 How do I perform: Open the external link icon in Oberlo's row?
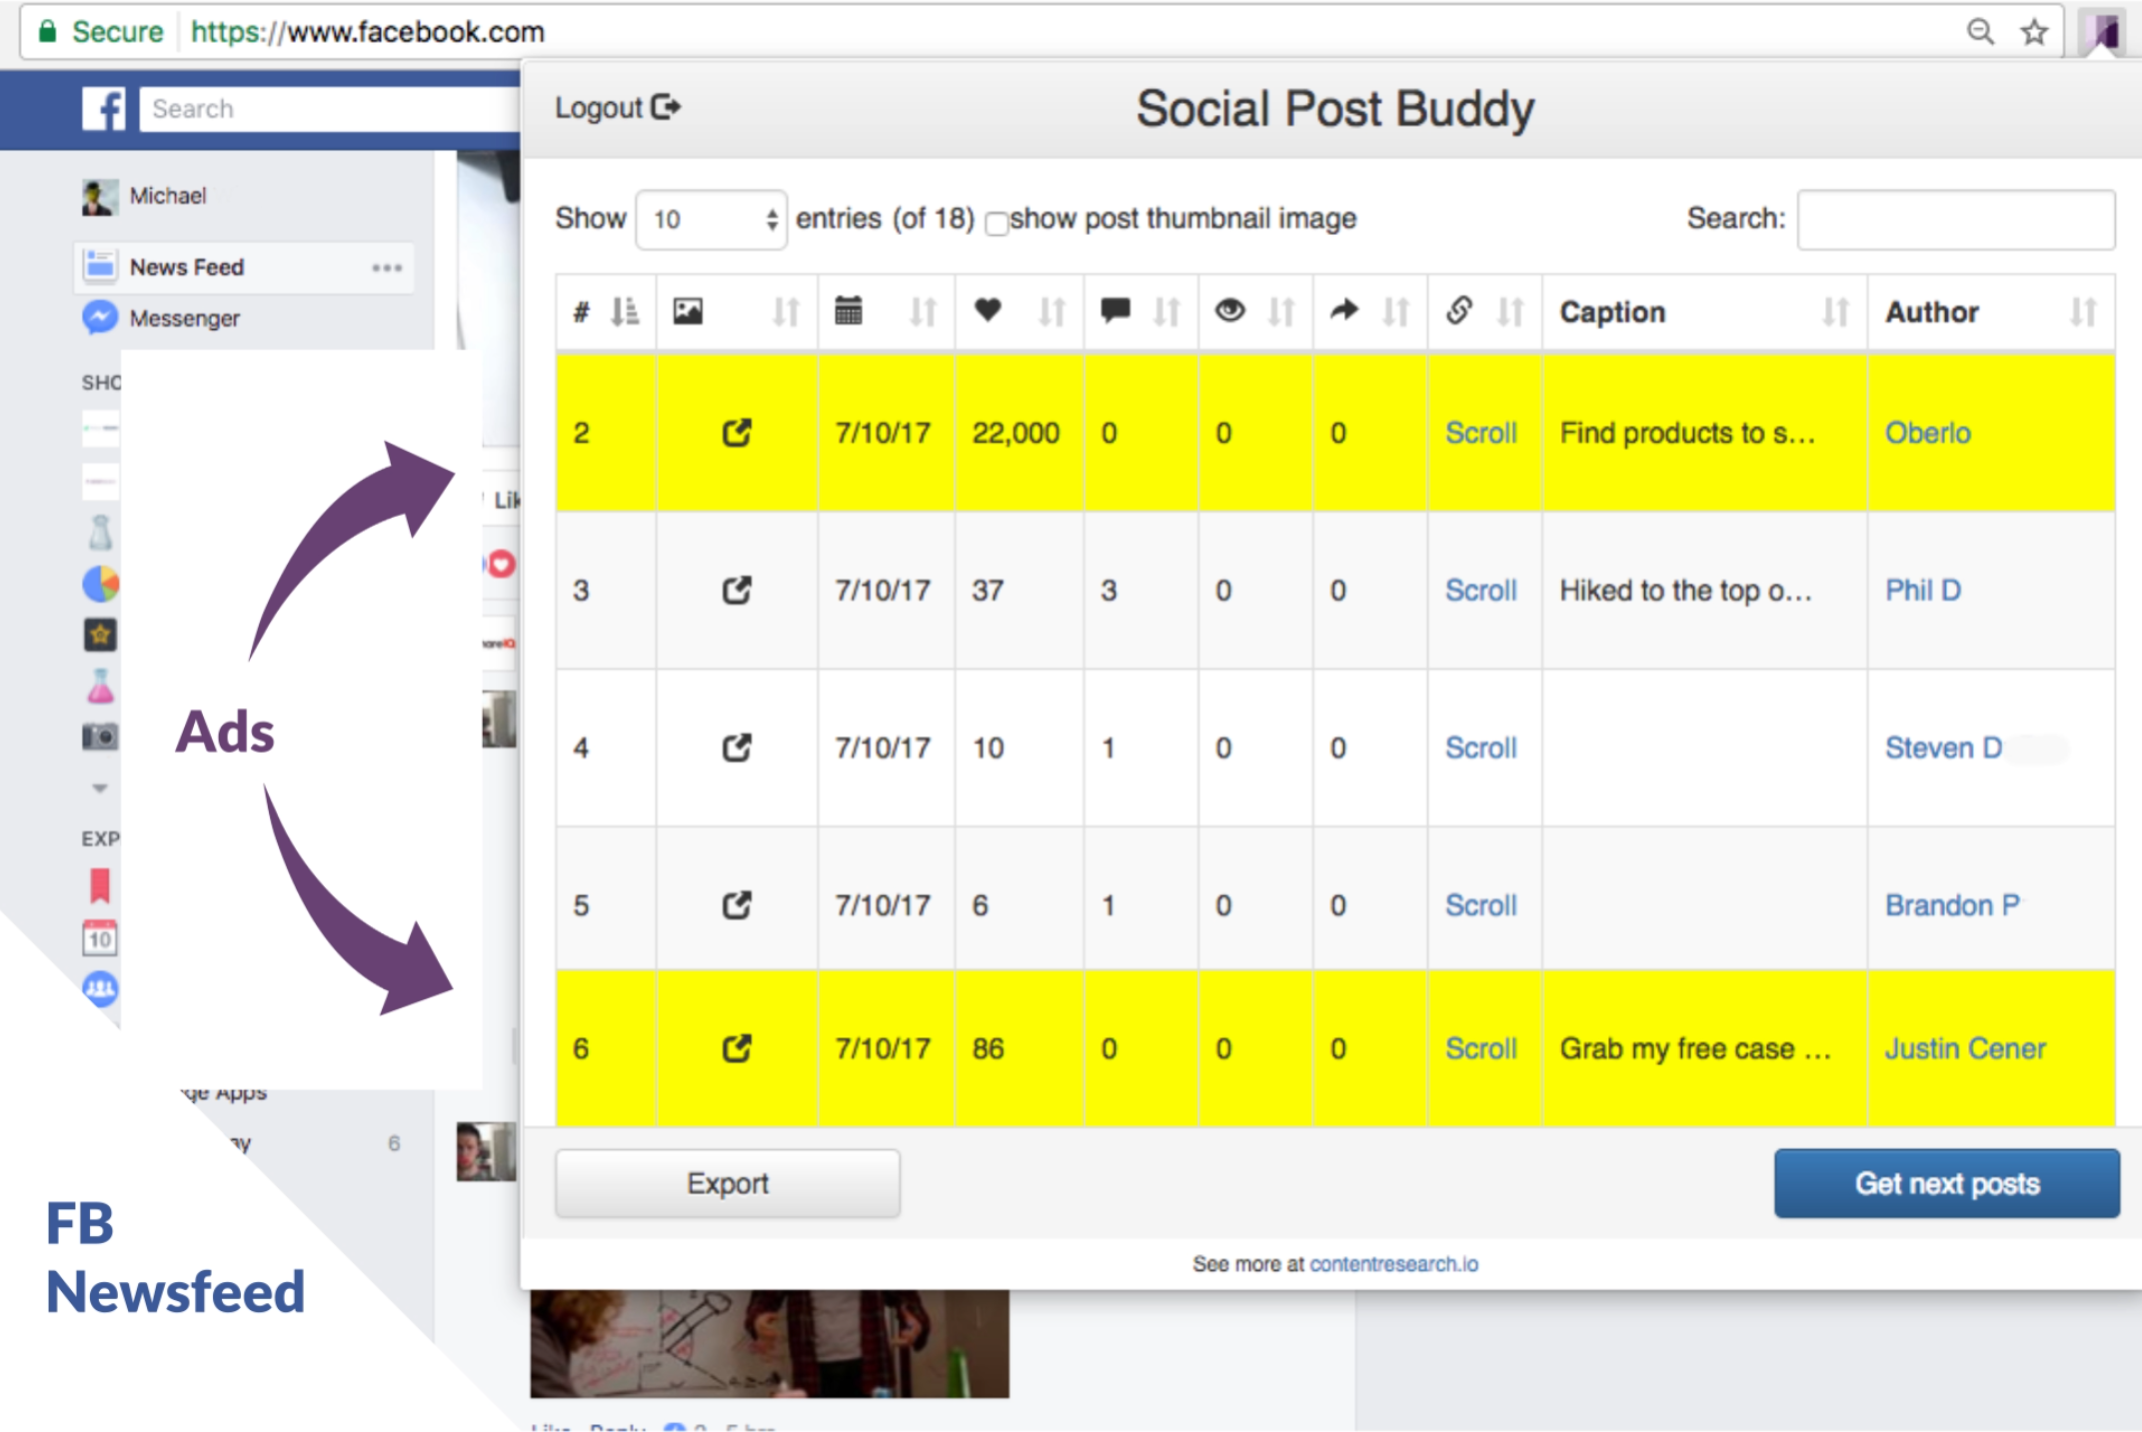coord(737,433)
